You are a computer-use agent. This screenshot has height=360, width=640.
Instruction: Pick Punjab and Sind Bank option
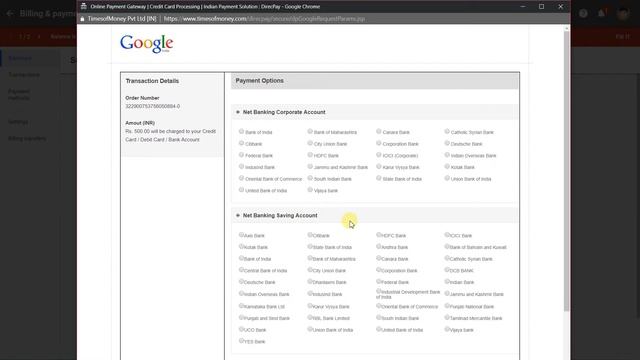(241, 318)
